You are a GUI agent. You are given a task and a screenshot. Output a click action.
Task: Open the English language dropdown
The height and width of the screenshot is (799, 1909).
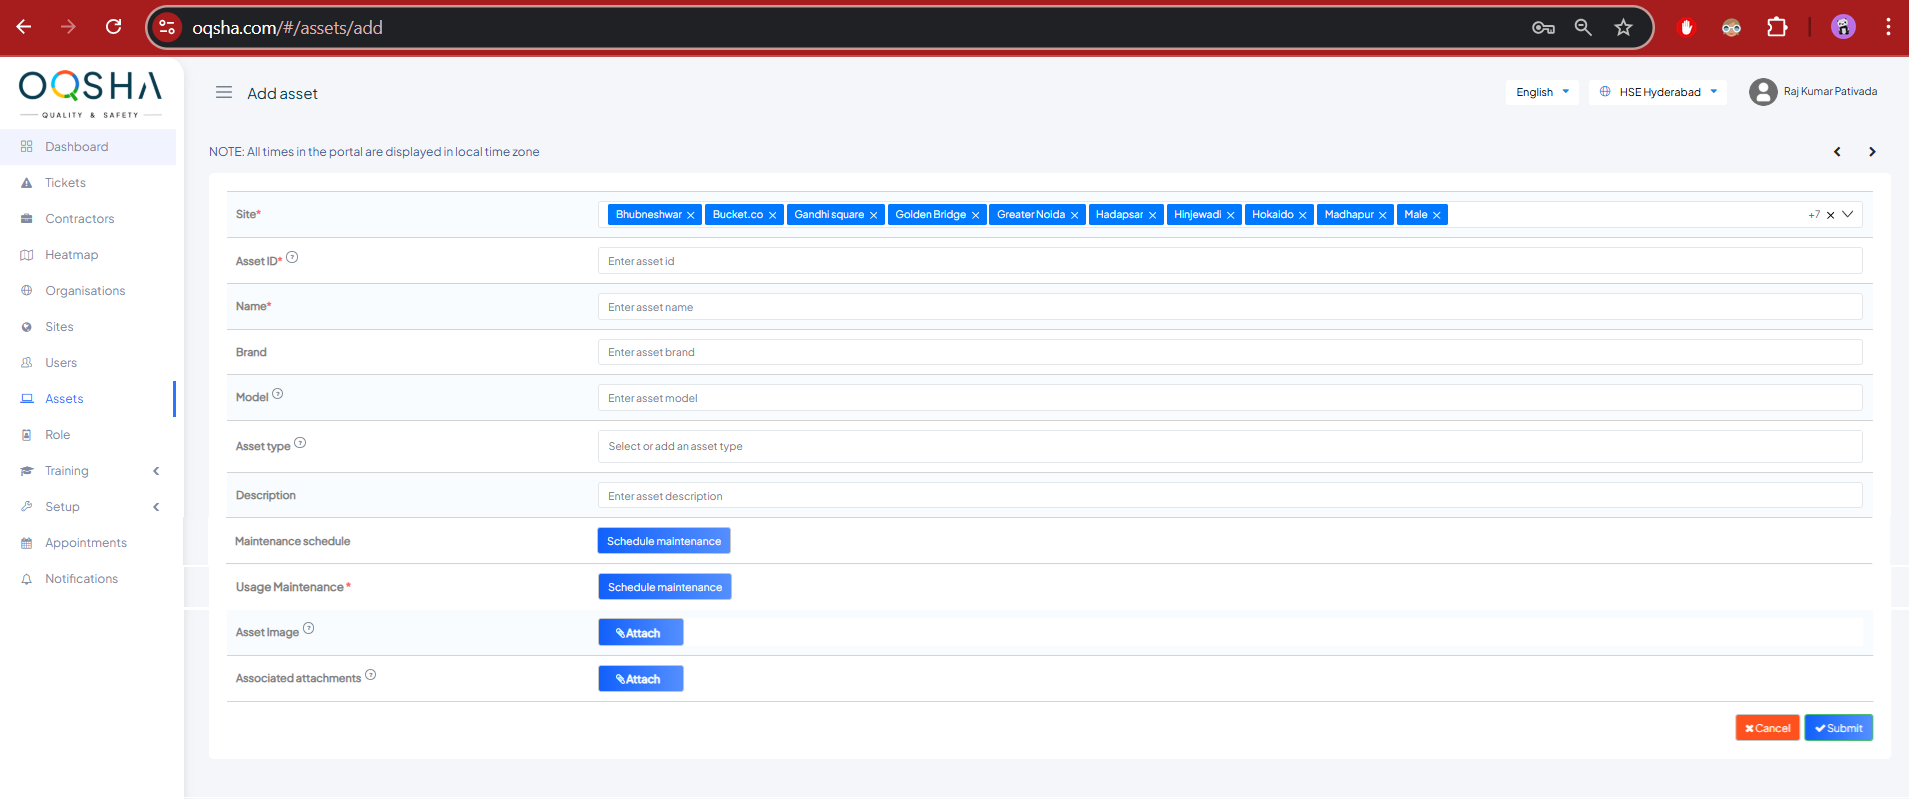1542,92
